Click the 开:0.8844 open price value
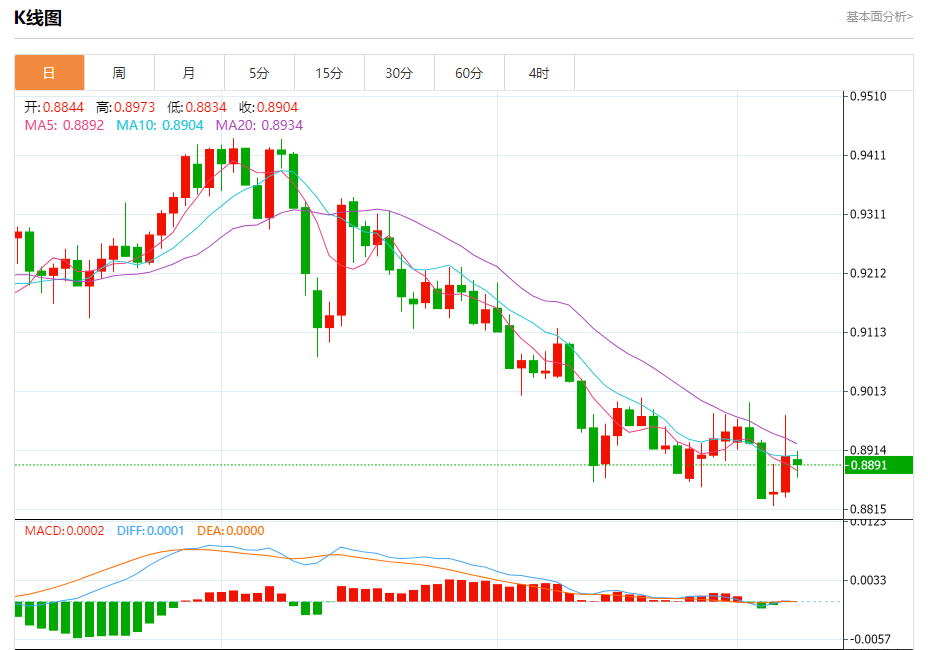Screen dimensions: 928x650 point(54,107)
